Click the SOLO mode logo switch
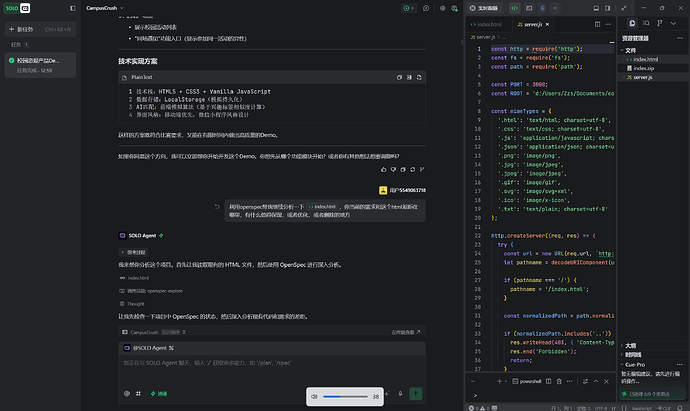 (18, 8)
